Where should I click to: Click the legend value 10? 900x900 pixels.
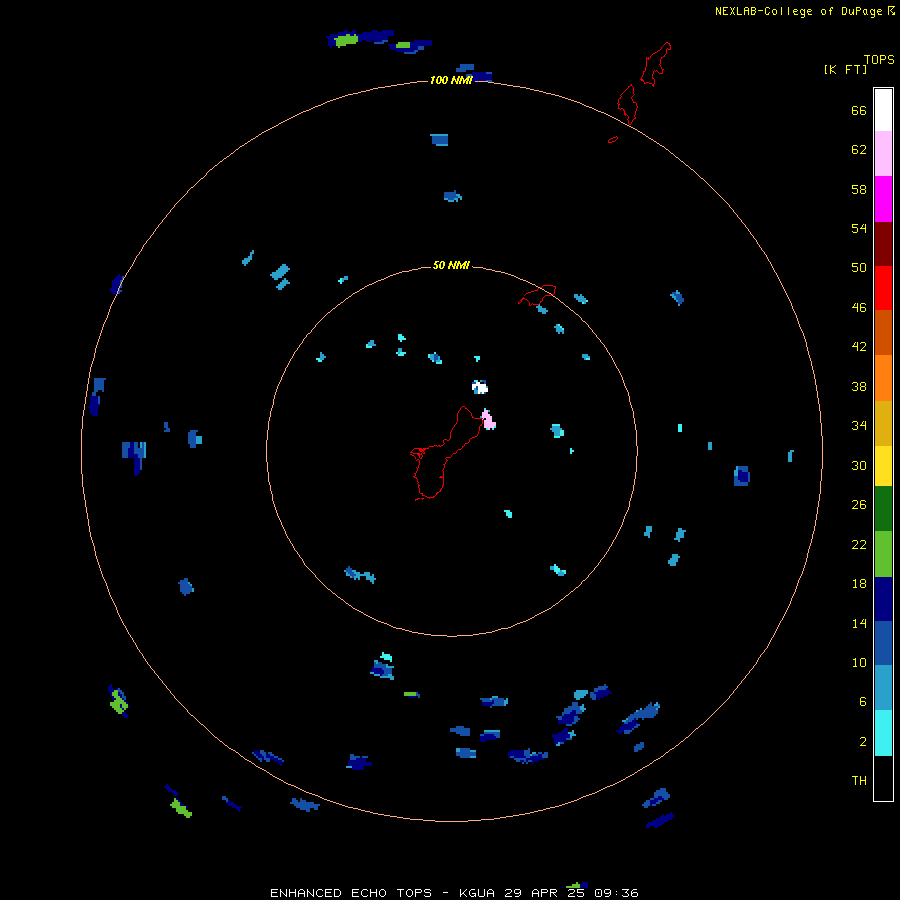[x=859, y=662]
